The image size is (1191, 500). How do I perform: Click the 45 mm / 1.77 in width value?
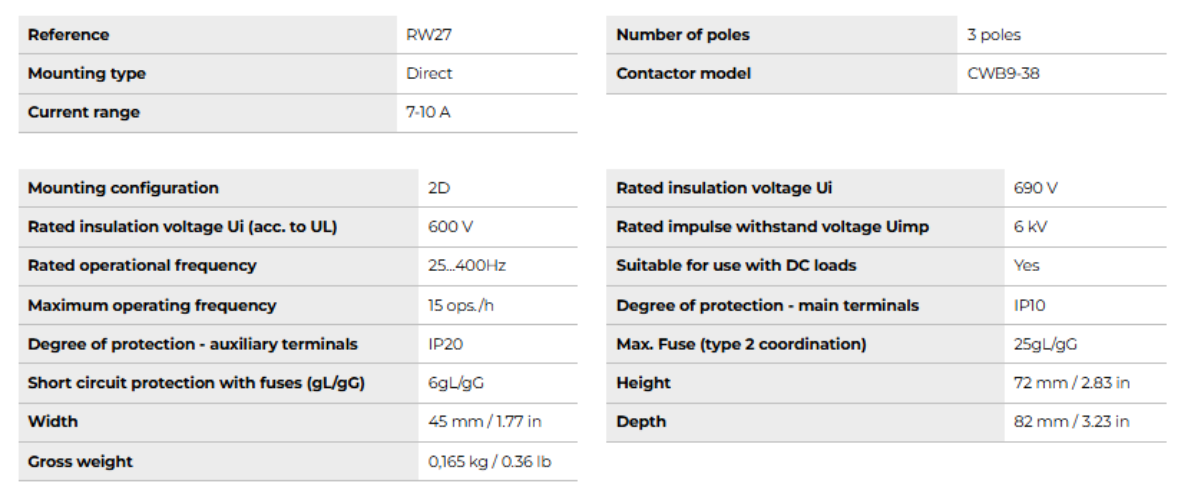coord(485,422)
